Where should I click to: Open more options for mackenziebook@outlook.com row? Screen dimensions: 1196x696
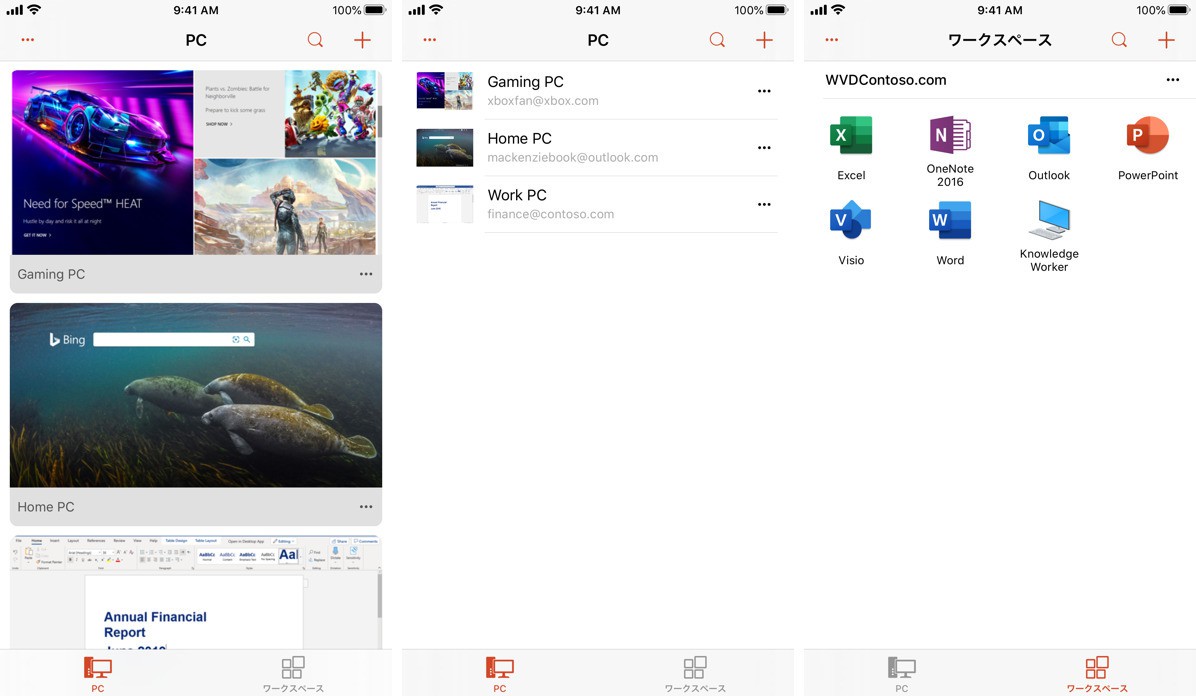(x=764, y=148)
